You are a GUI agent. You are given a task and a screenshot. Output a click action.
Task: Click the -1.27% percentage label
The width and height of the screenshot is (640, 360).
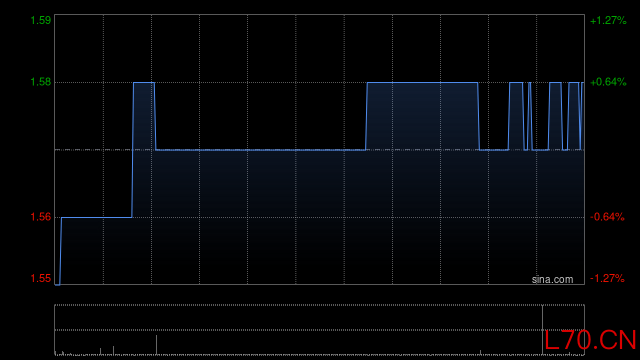tap(607, 278)
